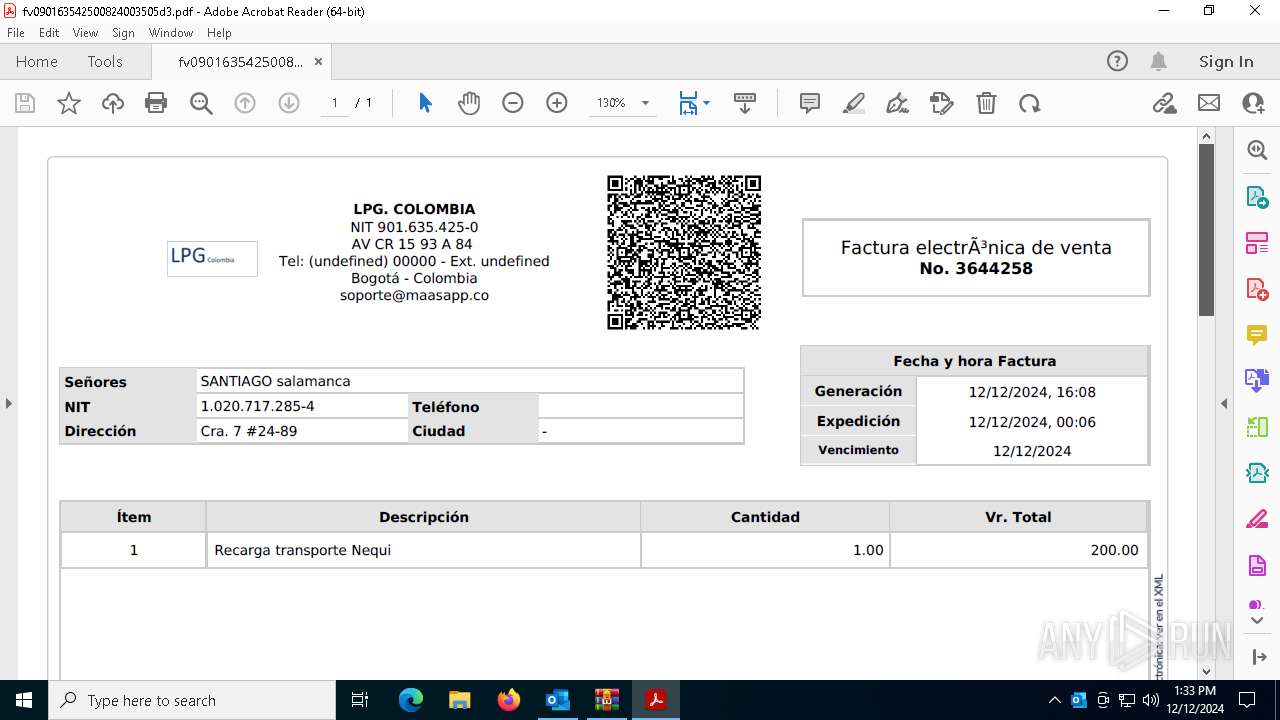This screenshot has height=720, width=1280.
Task: Click the invoice QR code
Action: pyautogui.click(x=684, y=252)
